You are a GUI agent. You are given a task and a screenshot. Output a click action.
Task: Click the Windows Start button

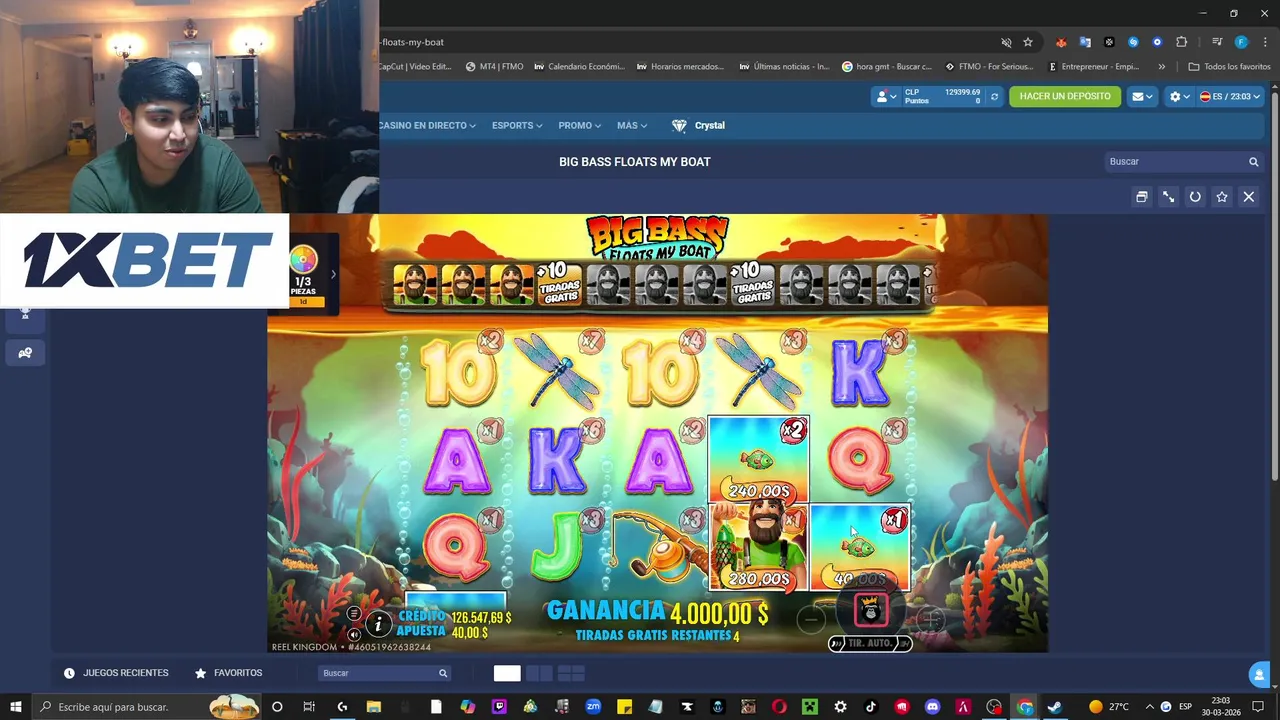click(15, 707)
